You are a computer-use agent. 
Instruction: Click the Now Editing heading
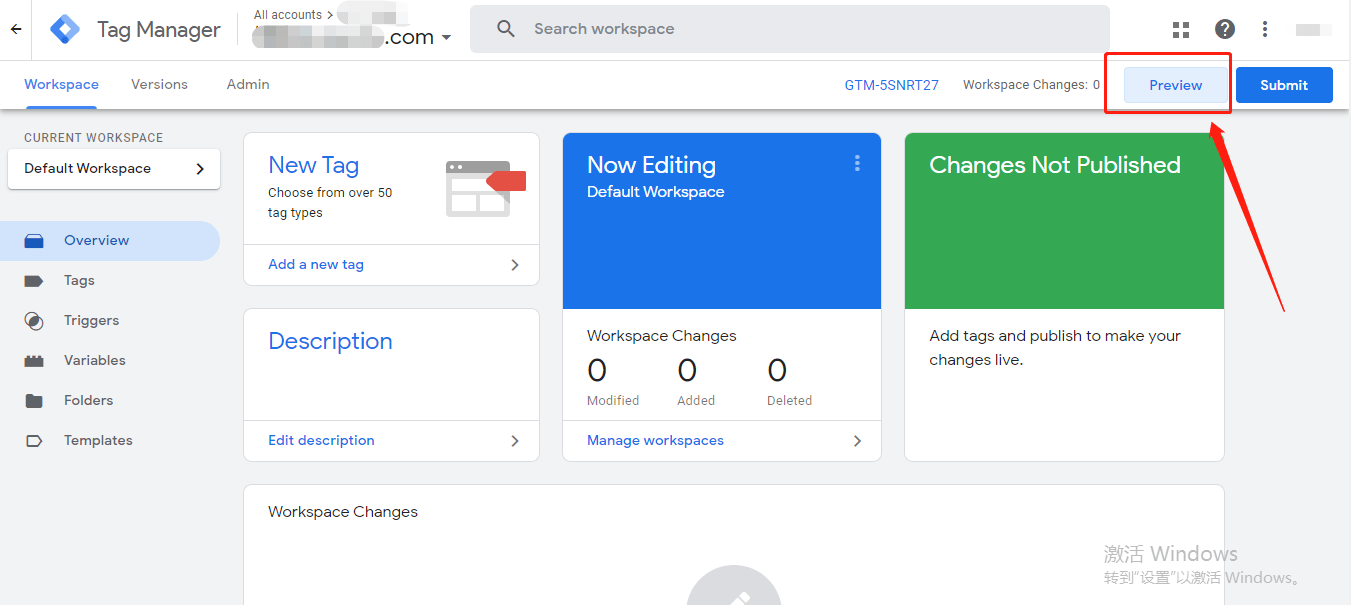click(x=651, y=165)
